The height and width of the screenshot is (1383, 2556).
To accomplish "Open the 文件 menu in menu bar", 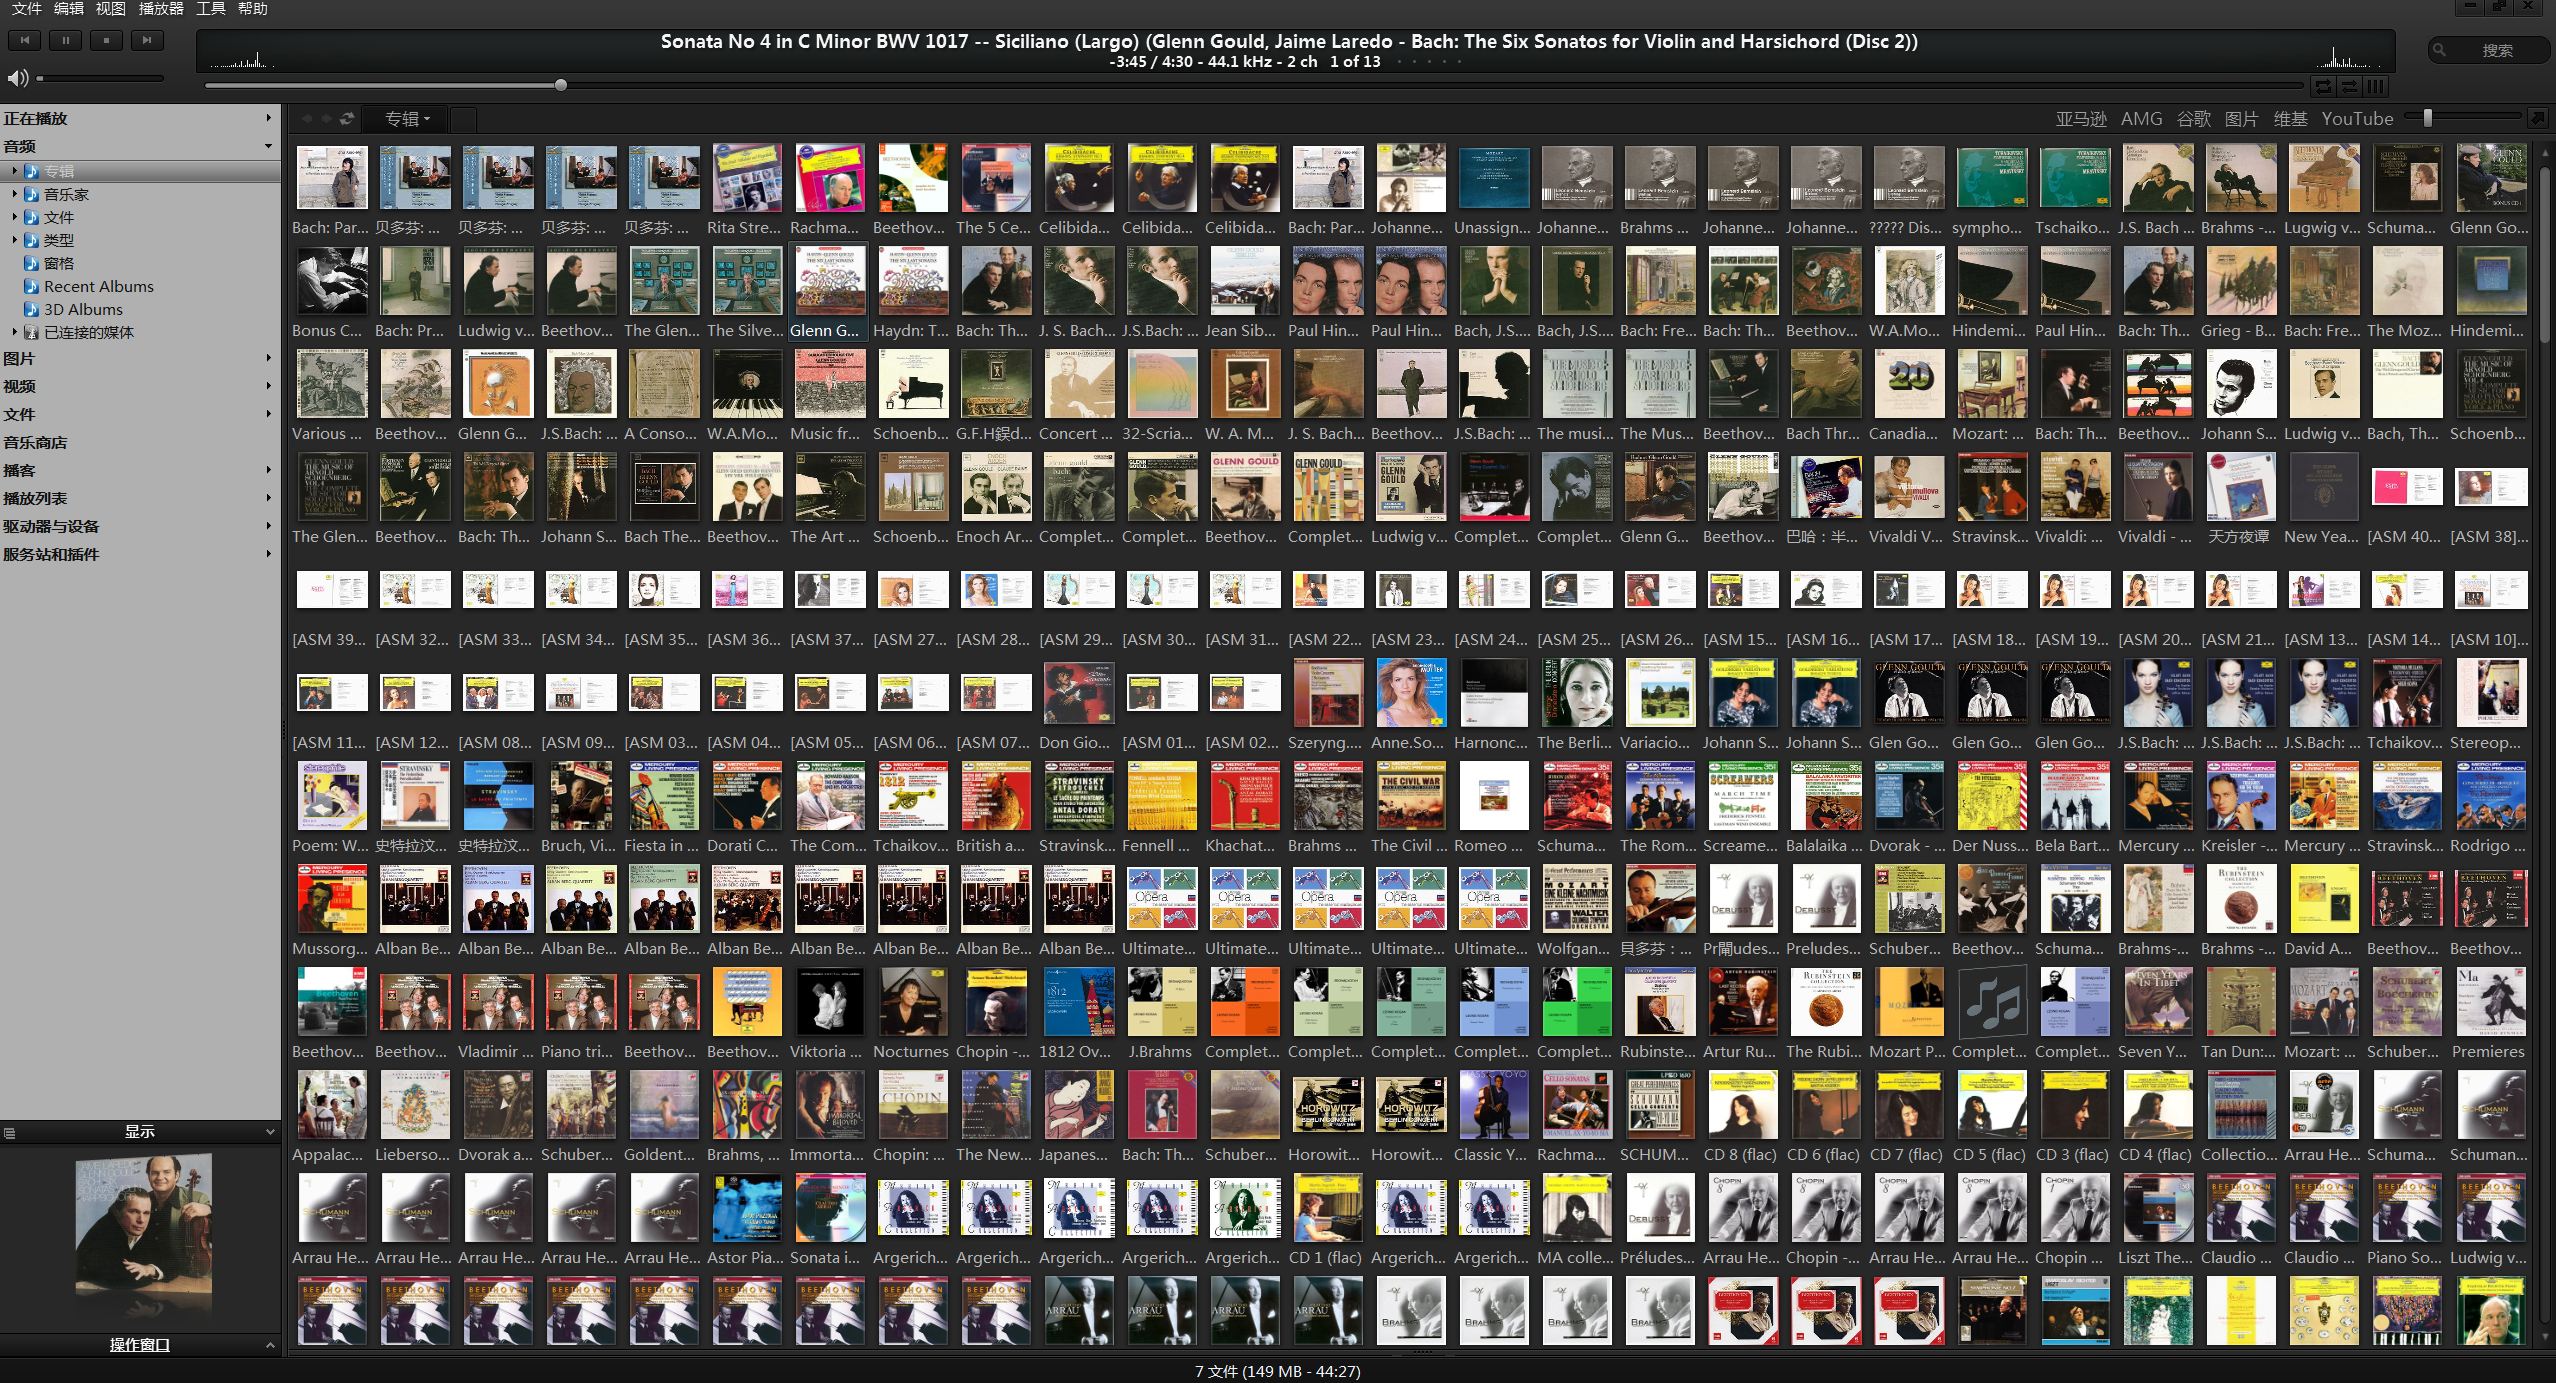I will tap(26, 9).
